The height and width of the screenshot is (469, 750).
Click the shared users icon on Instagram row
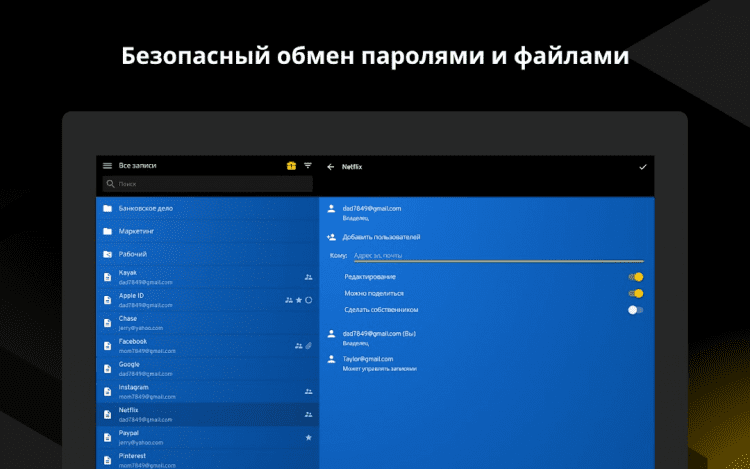tap(309, 392)
